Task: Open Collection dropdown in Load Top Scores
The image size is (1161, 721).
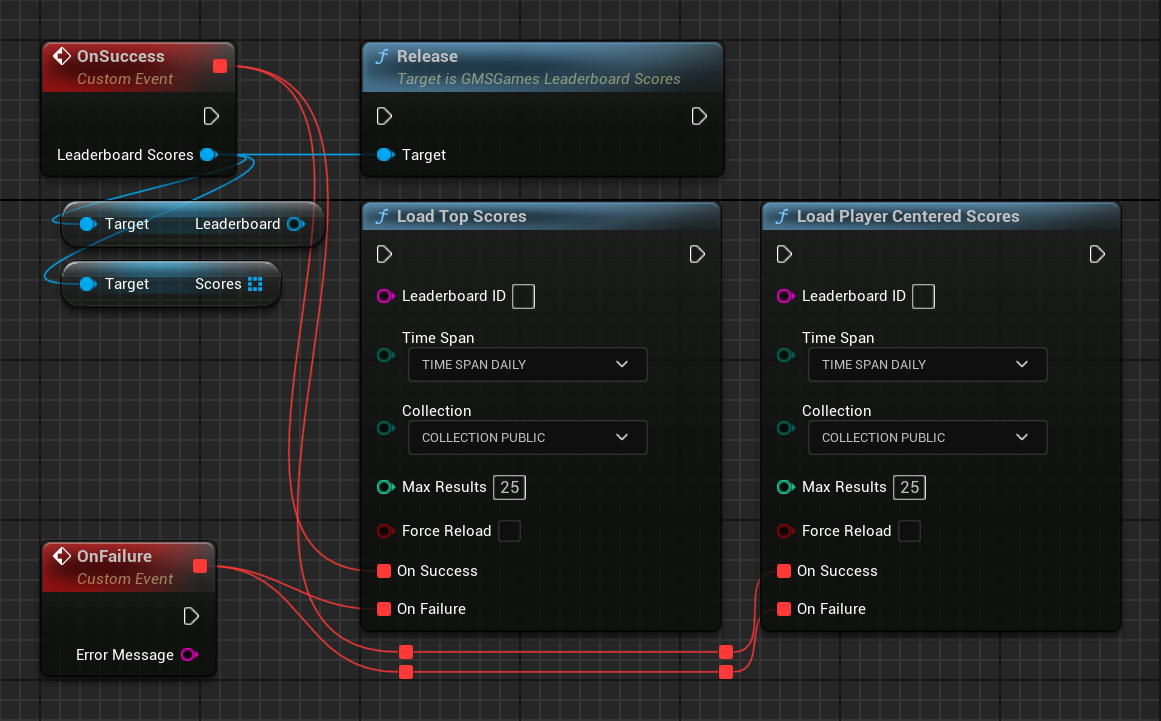Action: [527, 438]
